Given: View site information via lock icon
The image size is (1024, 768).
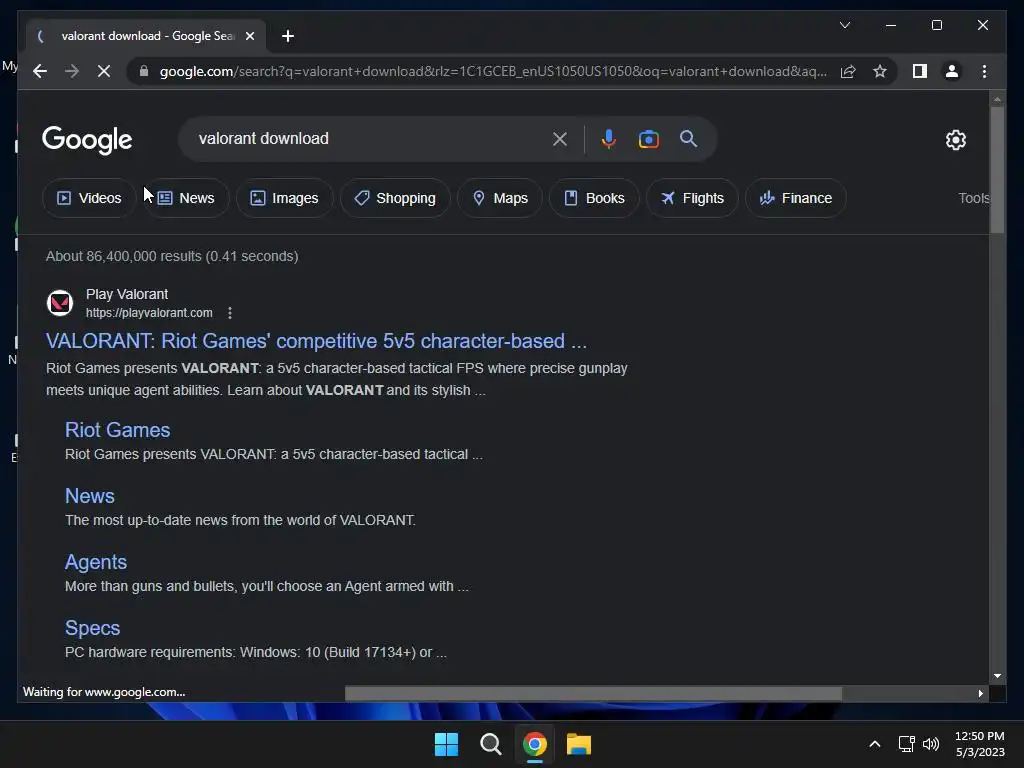Looking at the screenshot, I should [144, 71].
